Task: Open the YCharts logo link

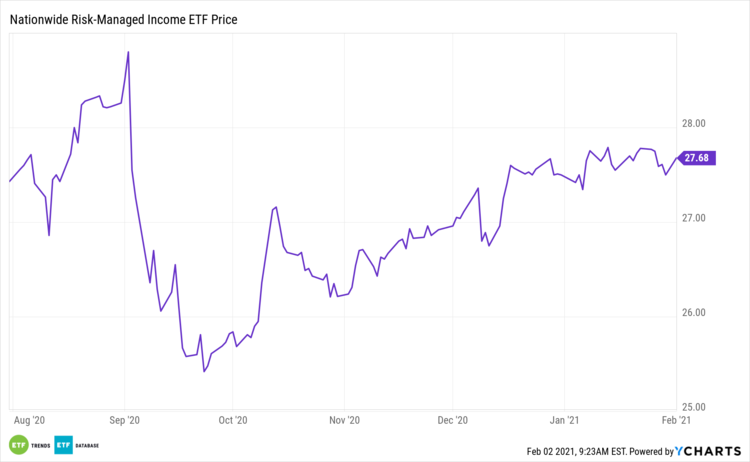Action: click(711, 451)
